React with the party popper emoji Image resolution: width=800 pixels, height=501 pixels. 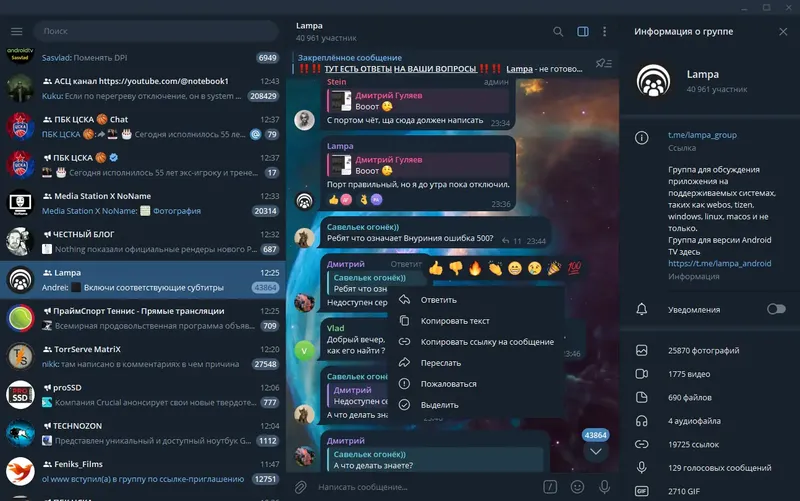tap(554, 268)
